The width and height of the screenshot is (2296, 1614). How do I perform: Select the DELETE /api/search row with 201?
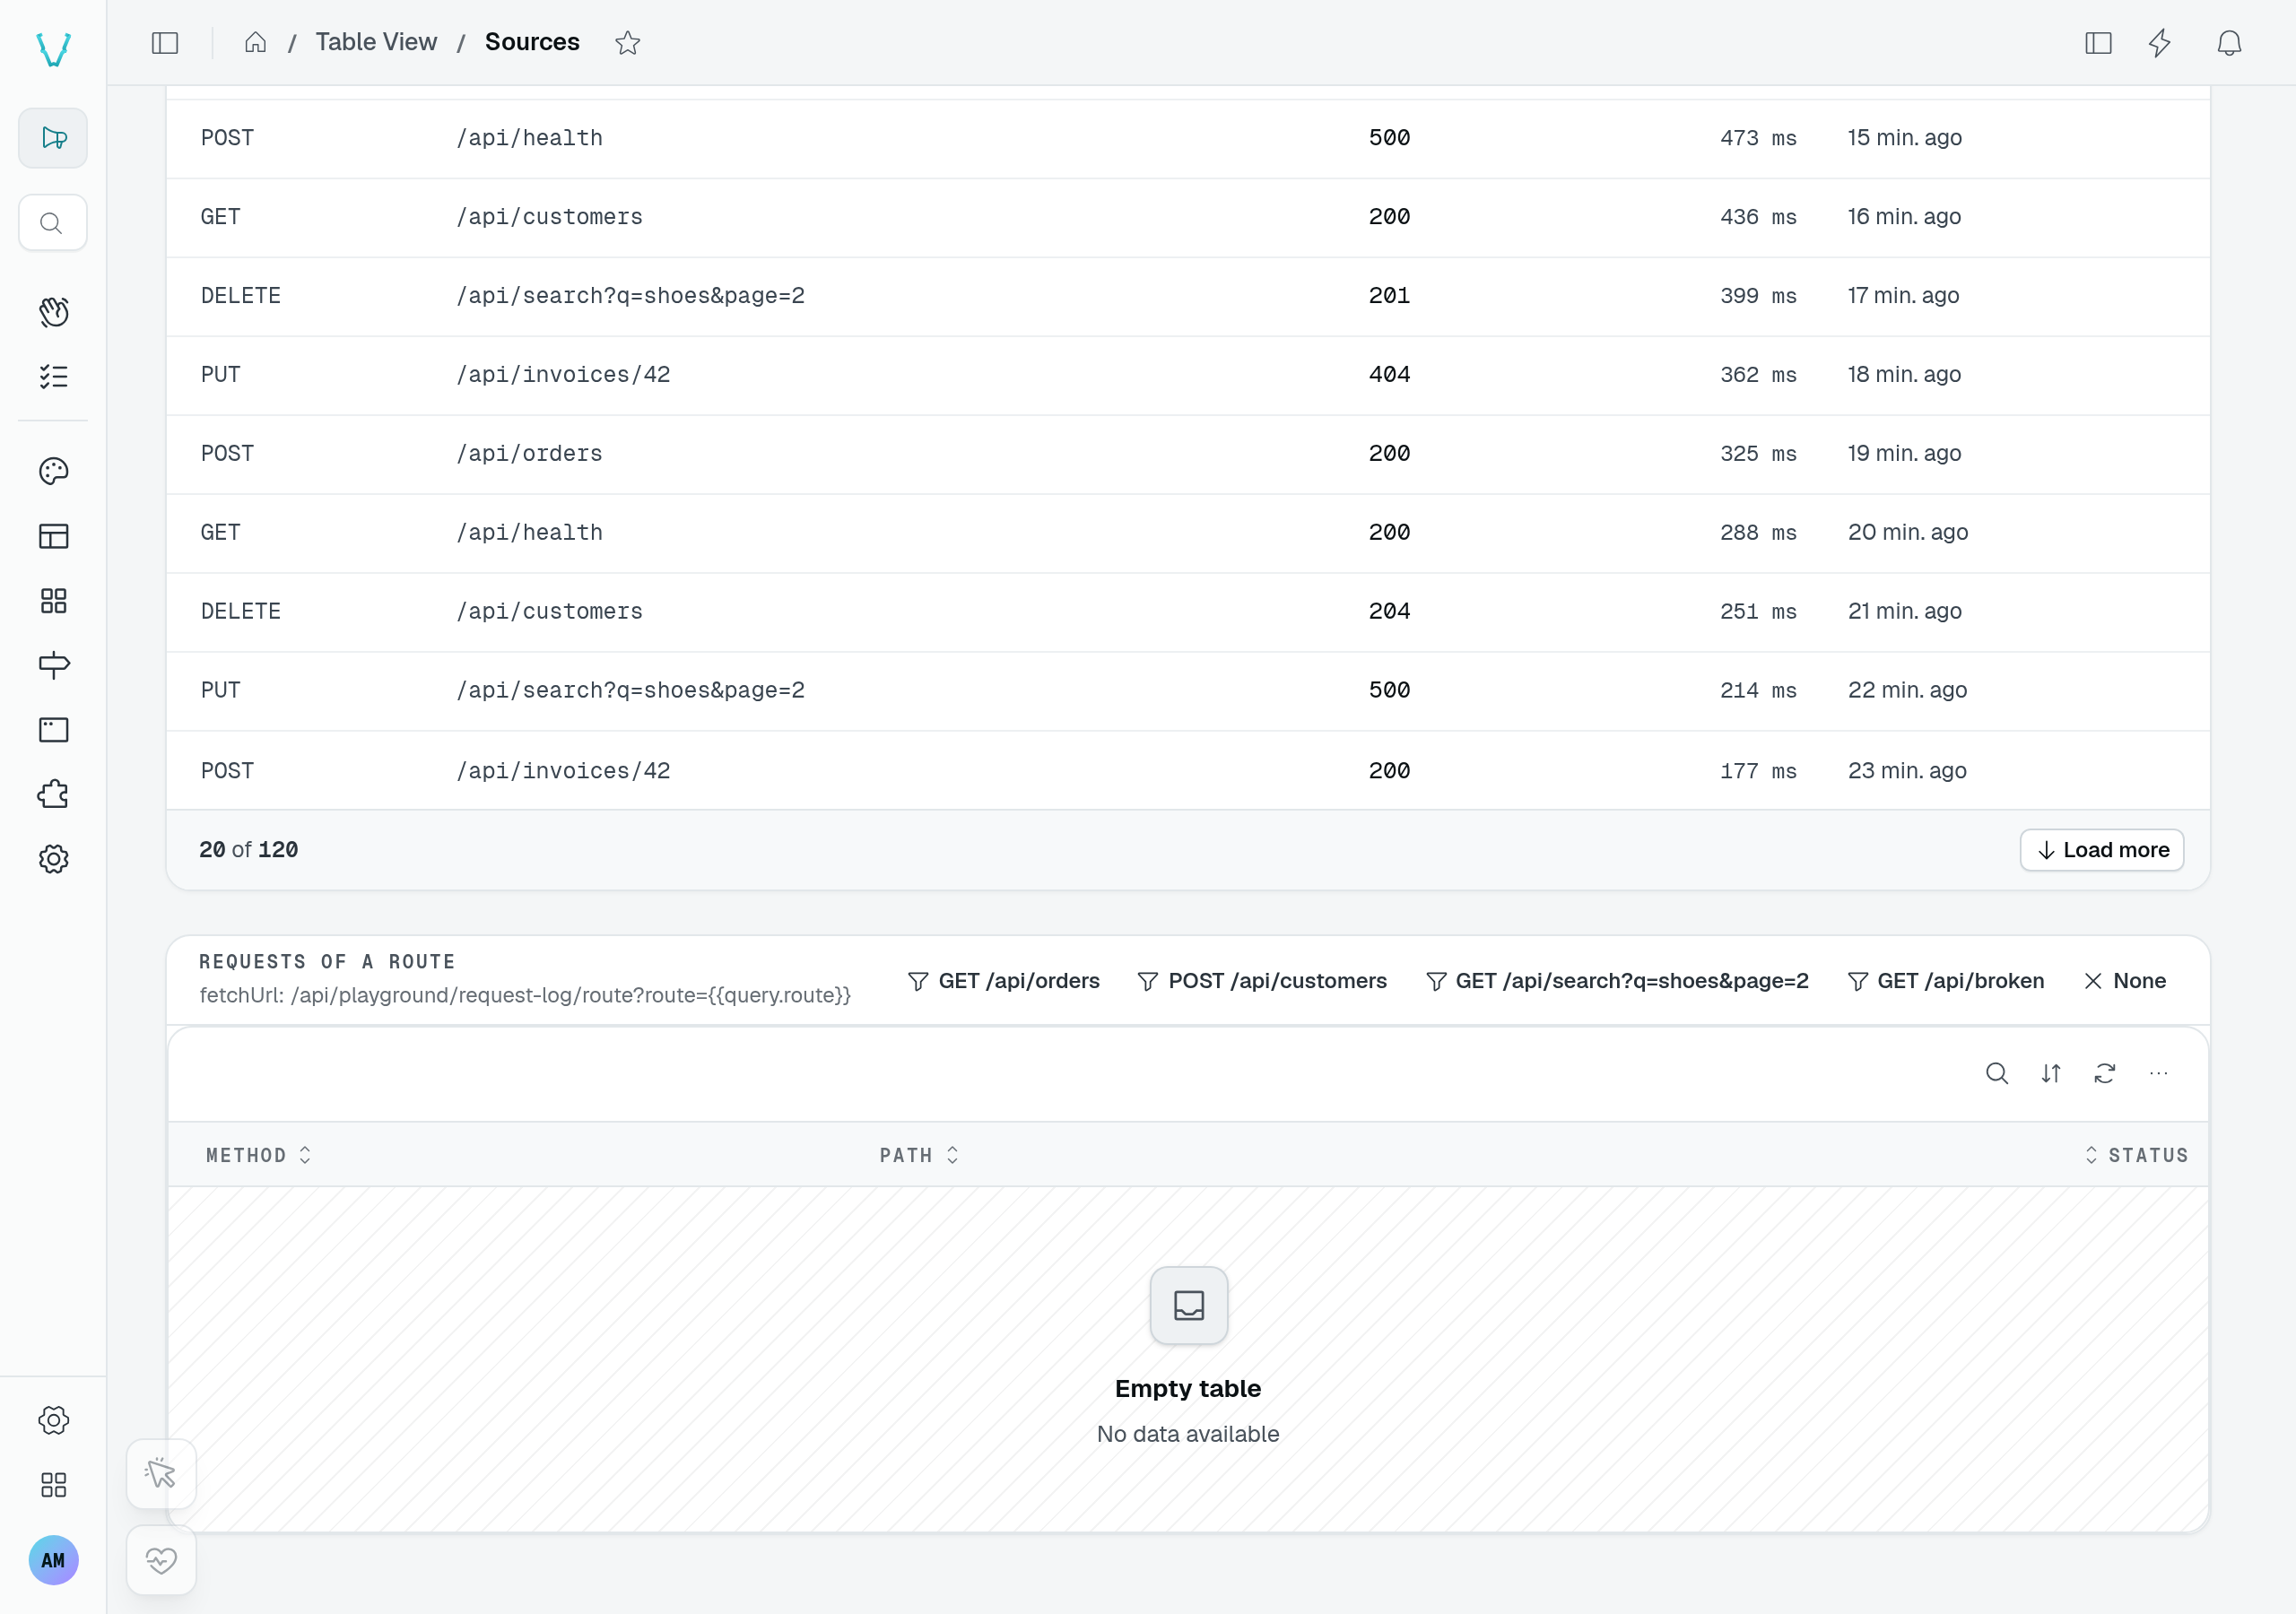(1187, 296)
